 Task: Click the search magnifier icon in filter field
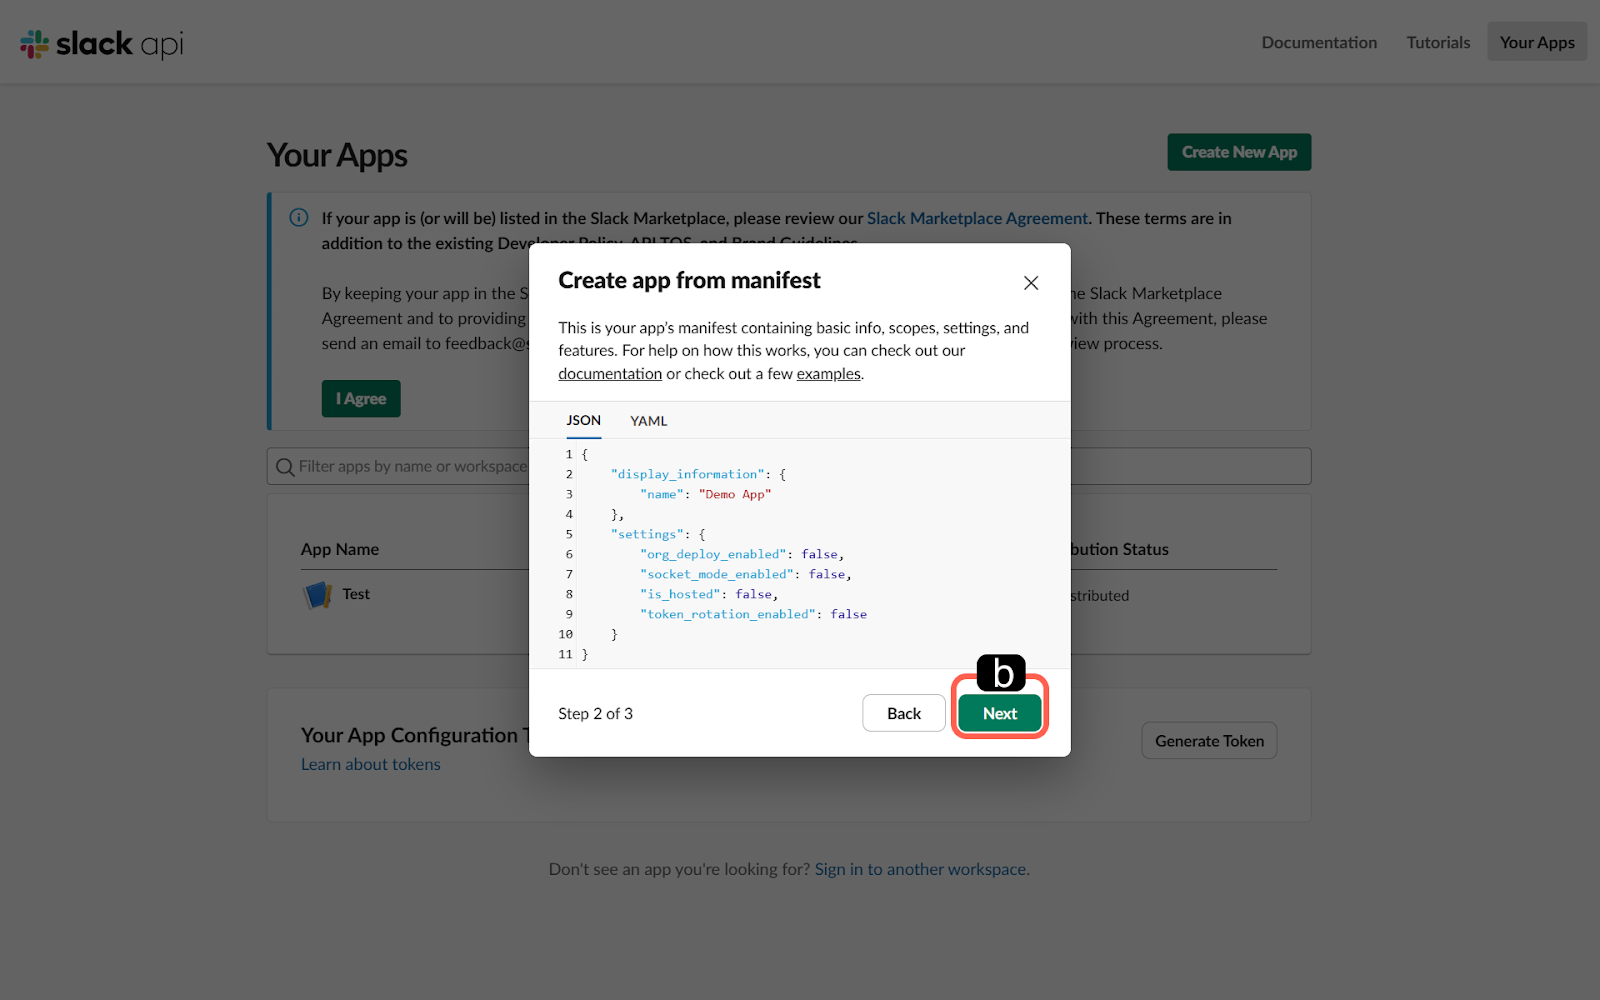285,467
